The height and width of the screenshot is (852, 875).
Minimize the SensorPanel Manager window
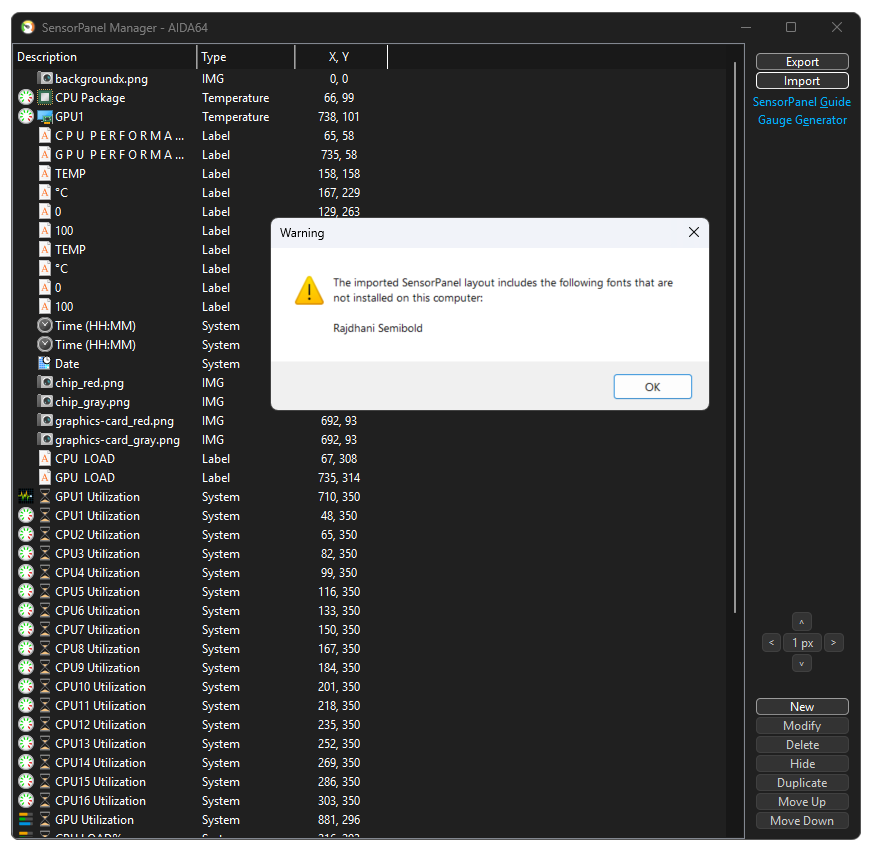746,27
